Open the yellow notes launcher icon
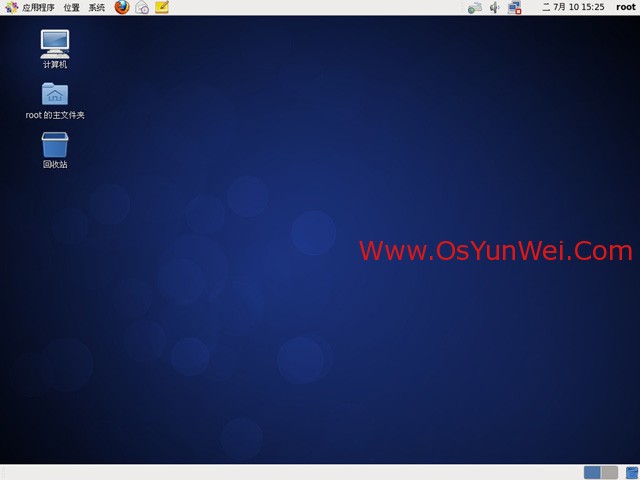Screen dimensions: 640x480 [162, 7]
